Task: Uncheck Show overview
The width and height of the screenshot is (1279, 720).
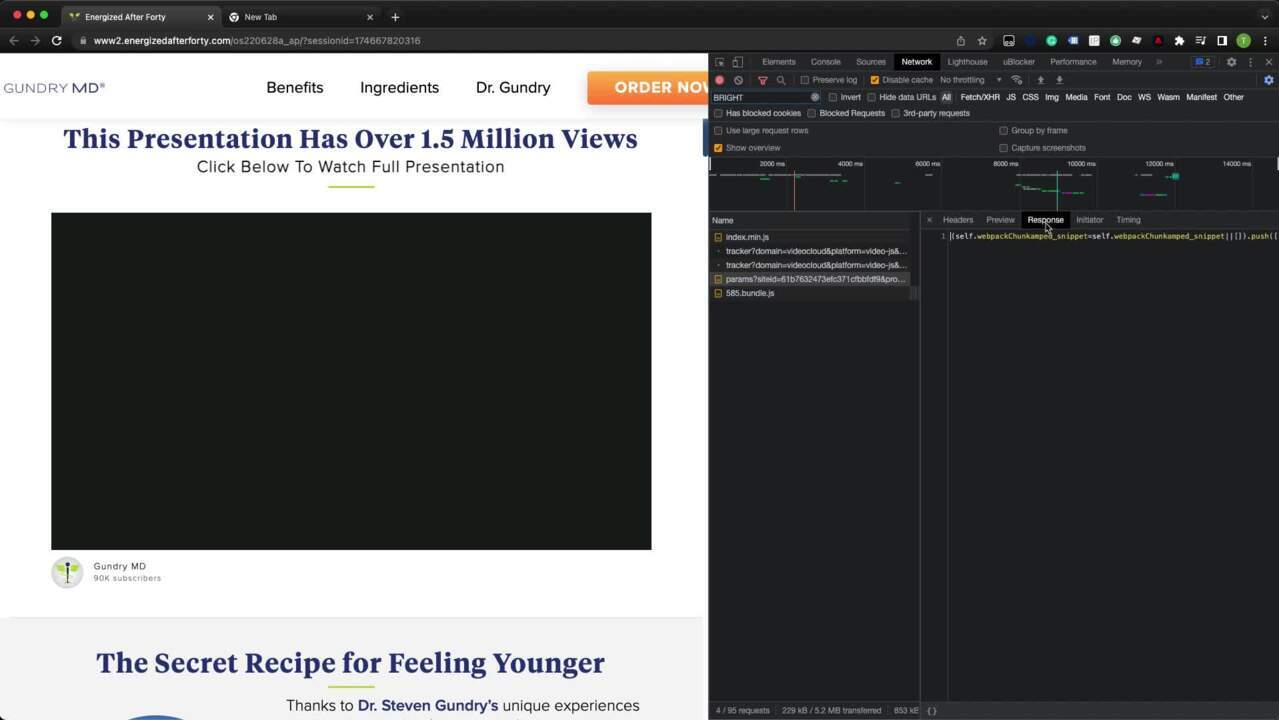Action: (x=718, y=148)
